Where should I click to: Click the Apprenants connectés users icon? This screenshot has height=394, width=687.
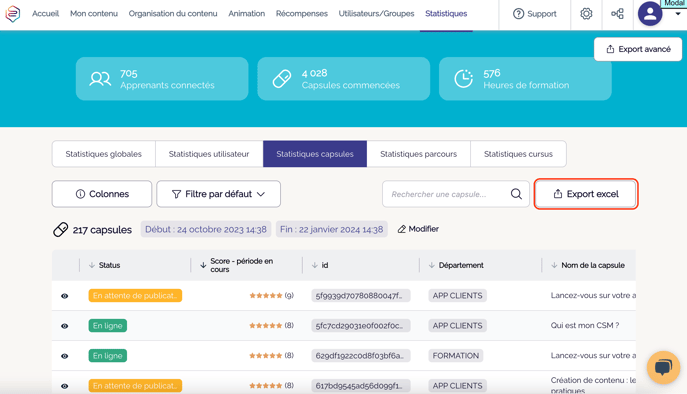100,79
